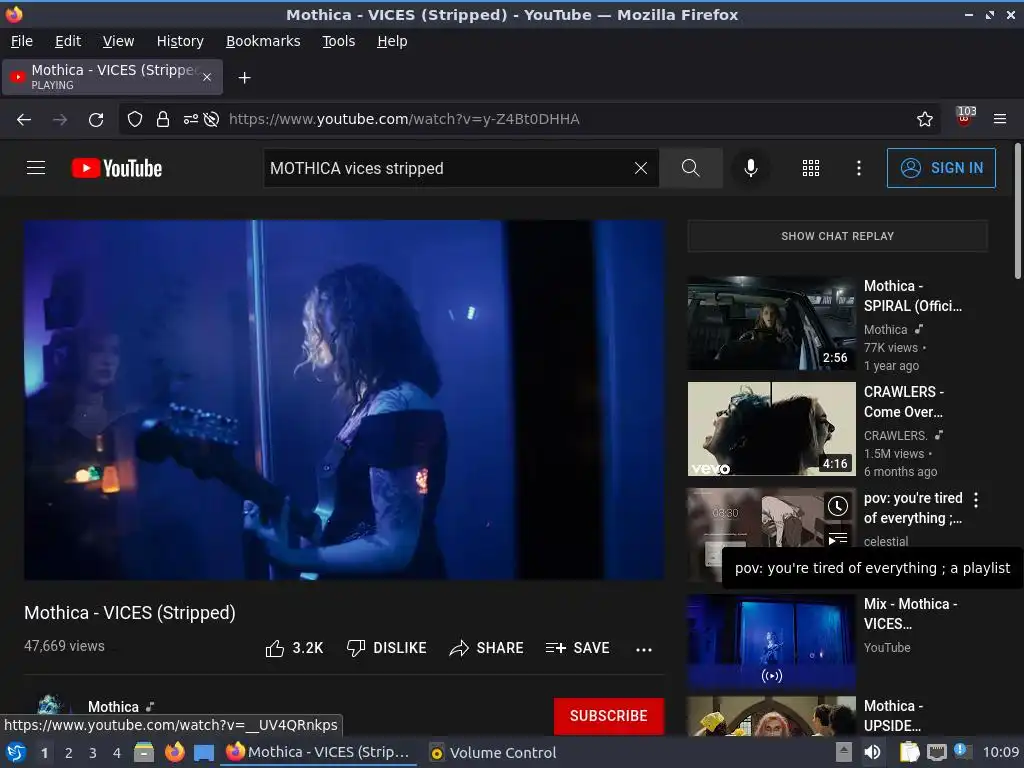Click the Mothica - SPIRAL title link
The height and width of the screenshot is (768, 1024).
click(913, 296)
